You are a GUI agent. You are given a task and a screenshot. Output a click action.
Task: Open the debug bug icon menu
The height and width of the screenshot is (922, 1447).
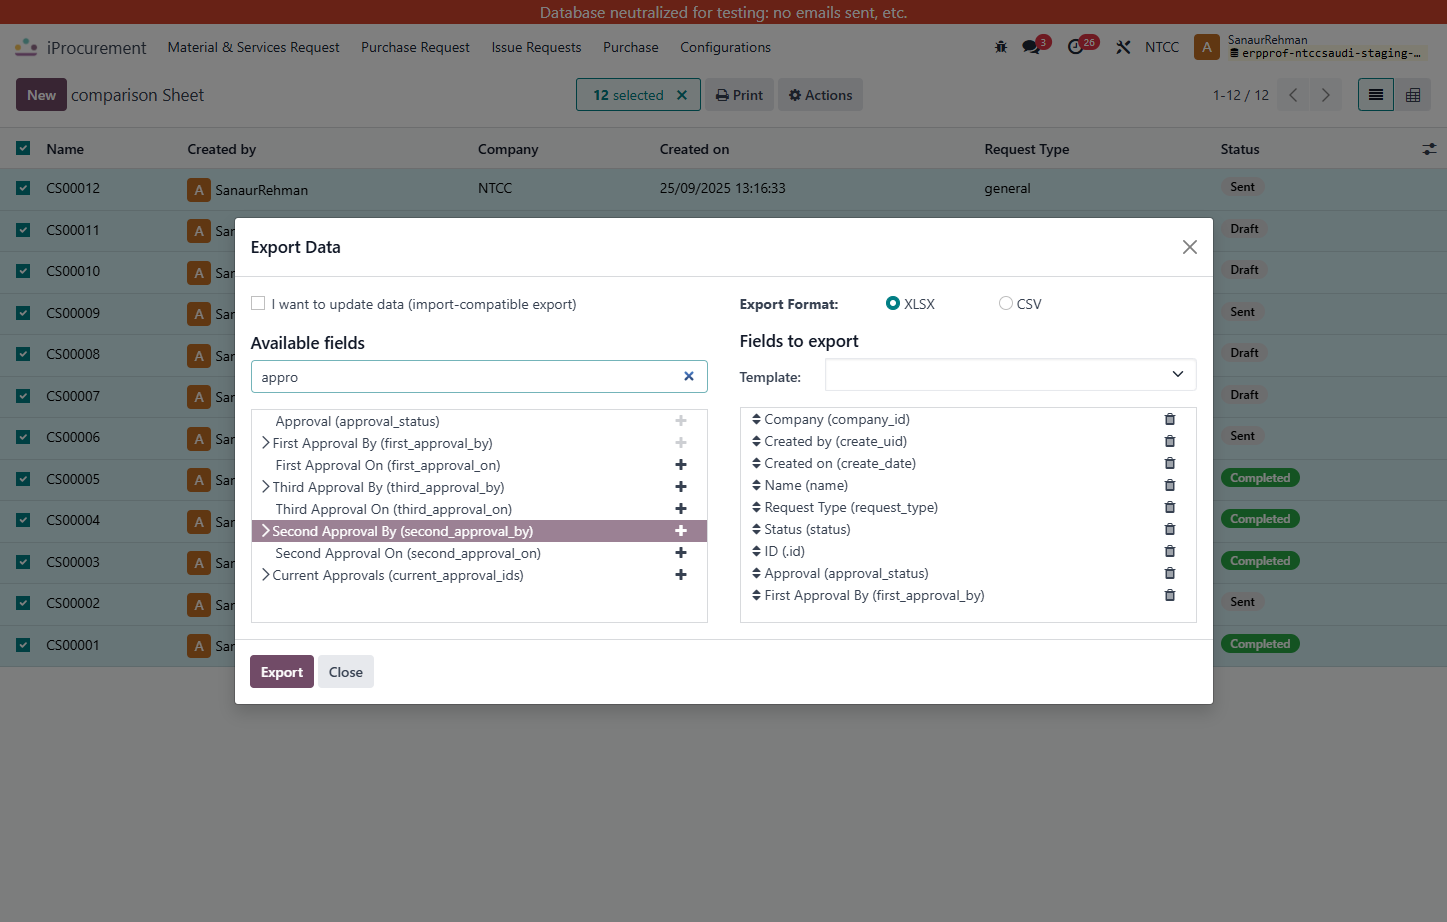click(x=1001, y=47)
